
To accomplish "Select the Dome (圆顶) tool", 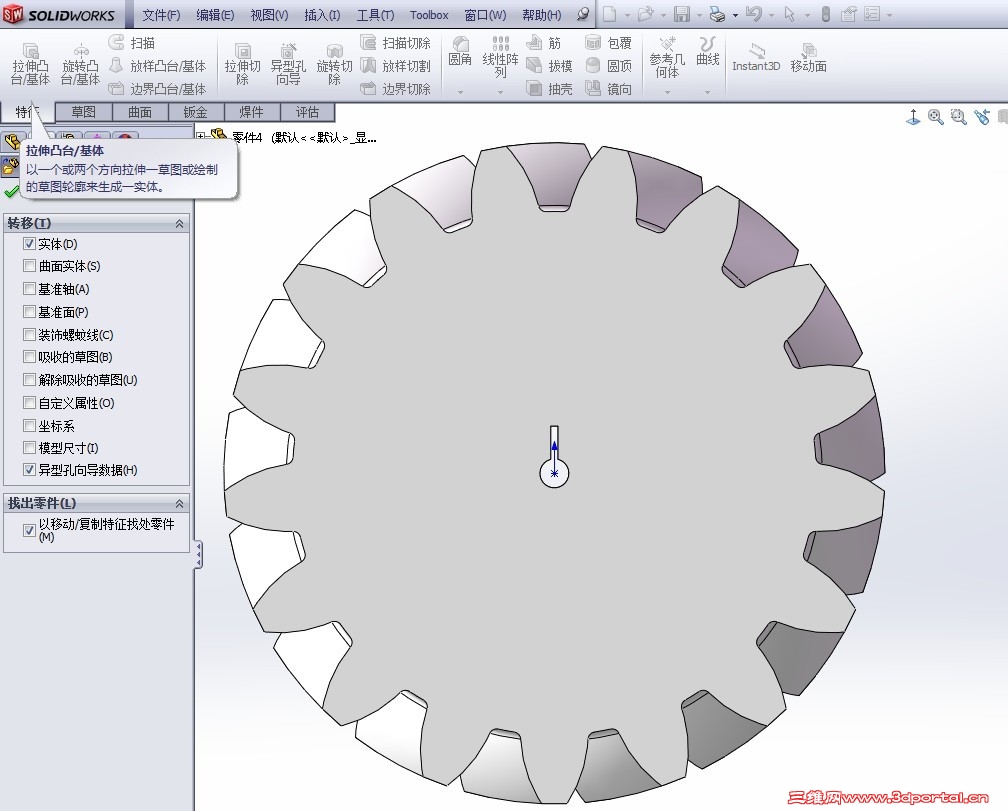I will [608, 66].
